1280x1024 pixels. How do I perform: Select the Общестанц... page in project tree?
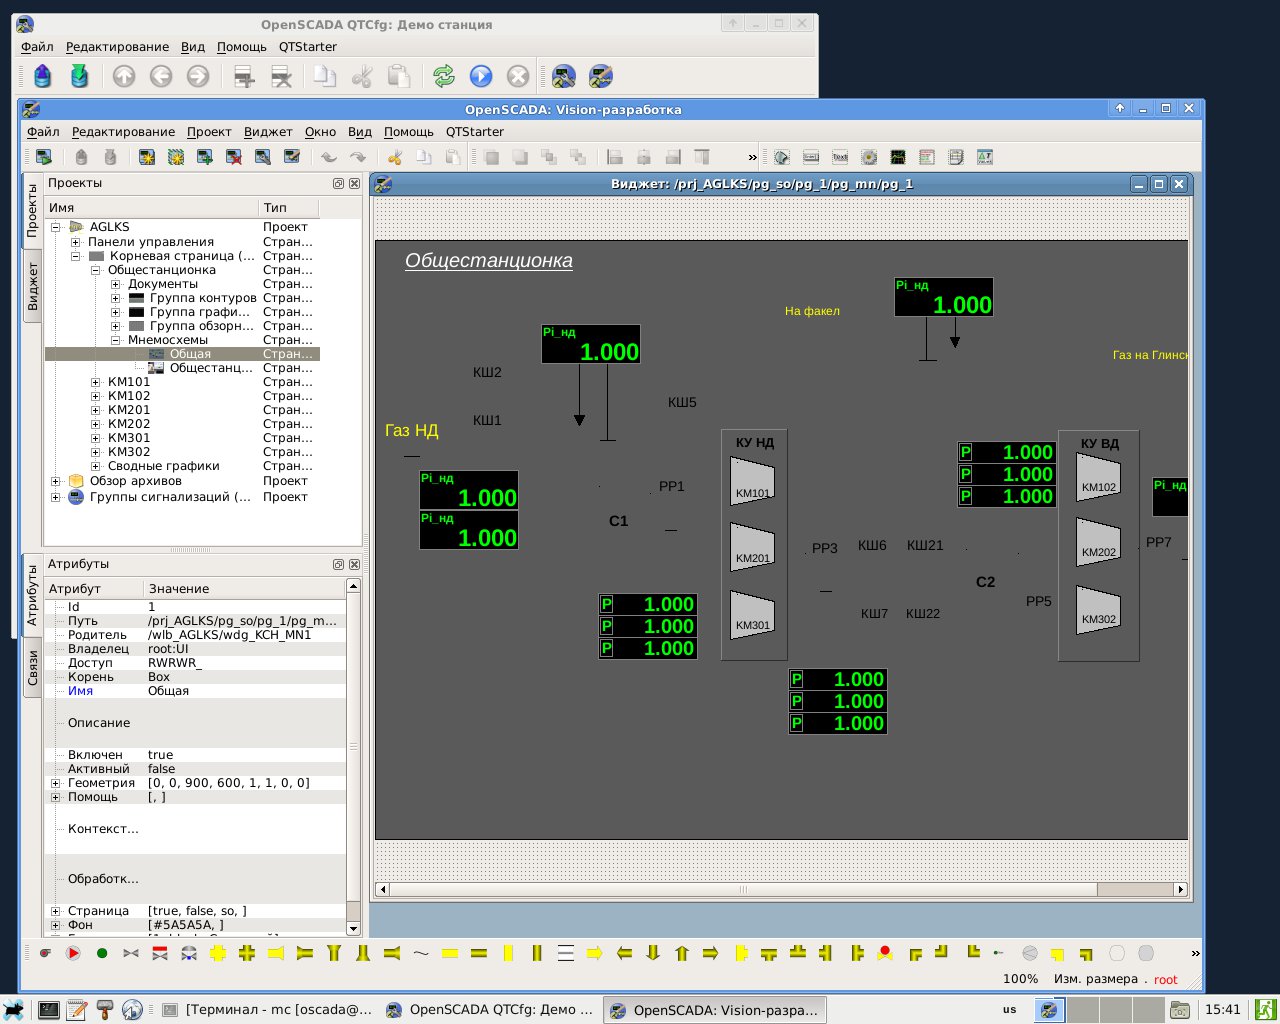coord(210,368)
